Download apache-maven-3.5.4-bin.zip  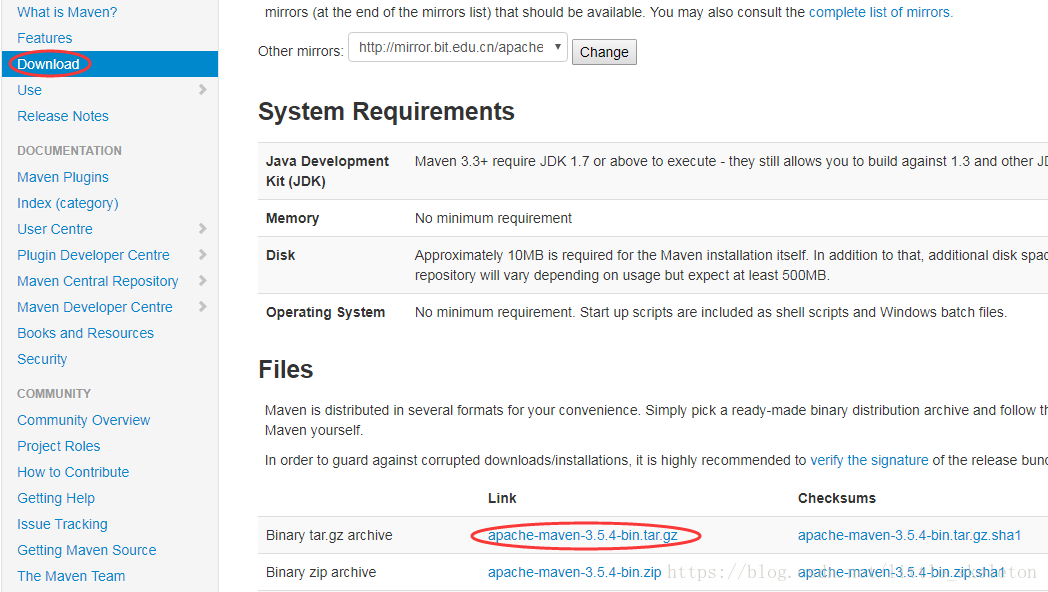[574, 573]
